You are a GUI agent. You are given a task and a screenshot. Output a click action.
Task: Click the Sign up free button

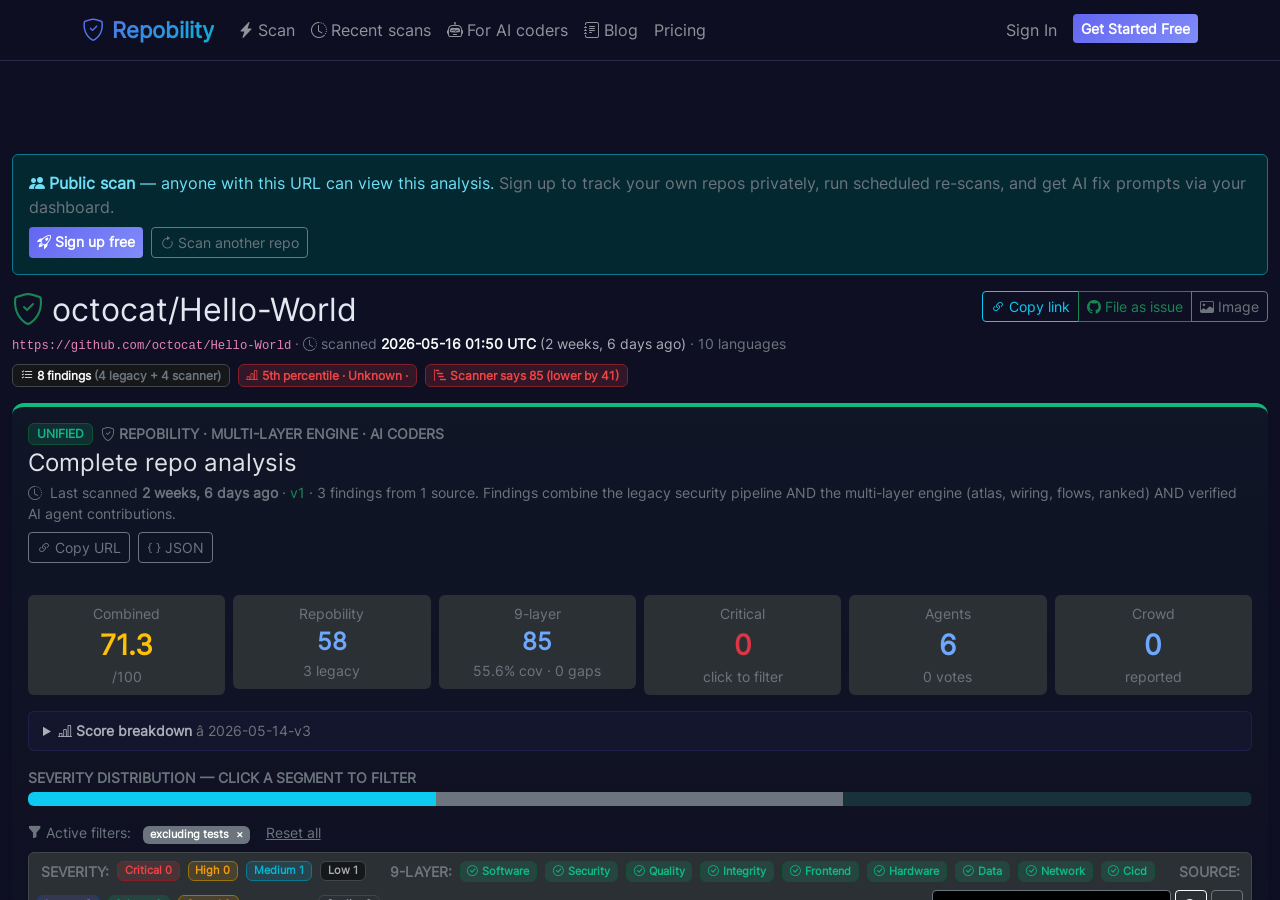tap(86, 242)
